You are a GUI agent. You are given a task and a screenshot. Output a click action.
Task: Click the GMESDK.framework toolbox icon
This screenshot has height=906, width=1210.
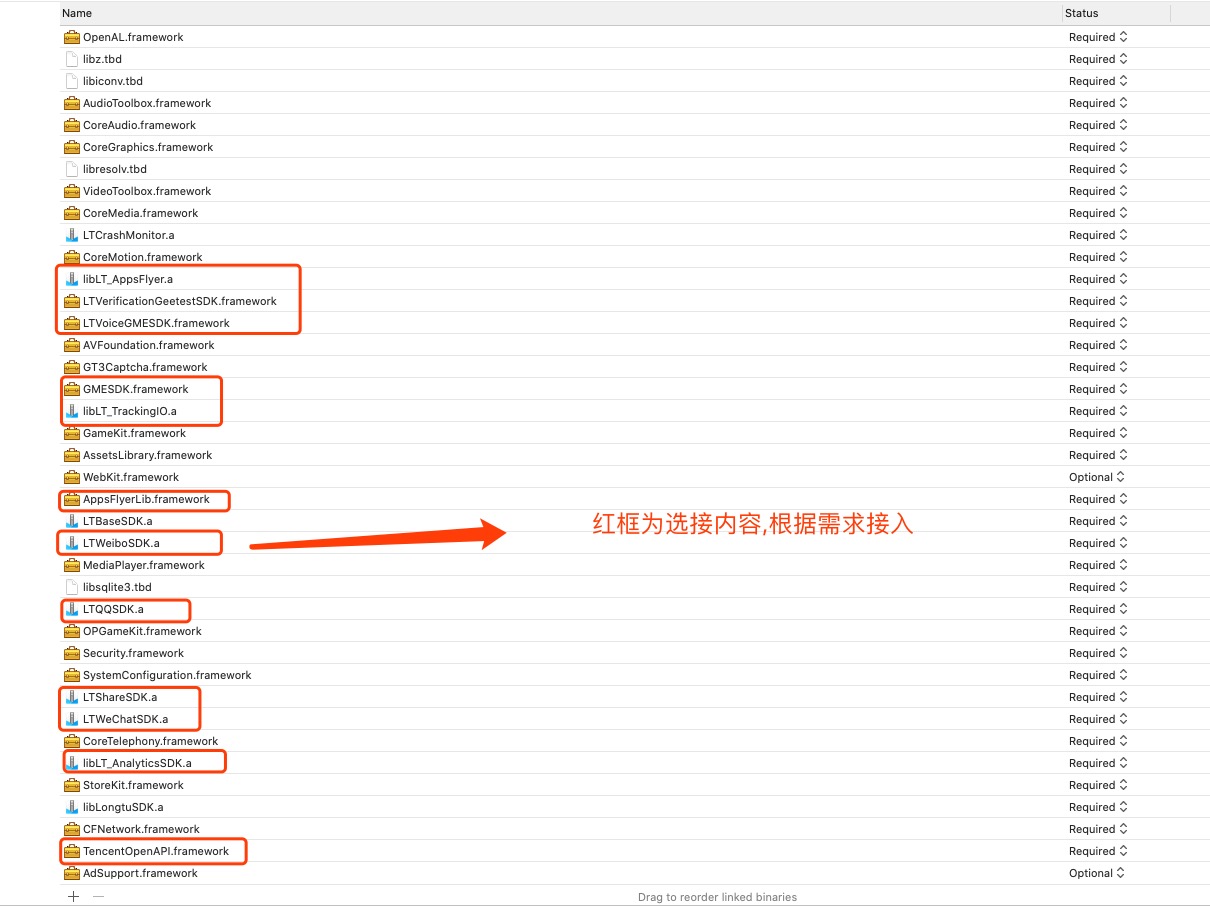tap(72, 389)
